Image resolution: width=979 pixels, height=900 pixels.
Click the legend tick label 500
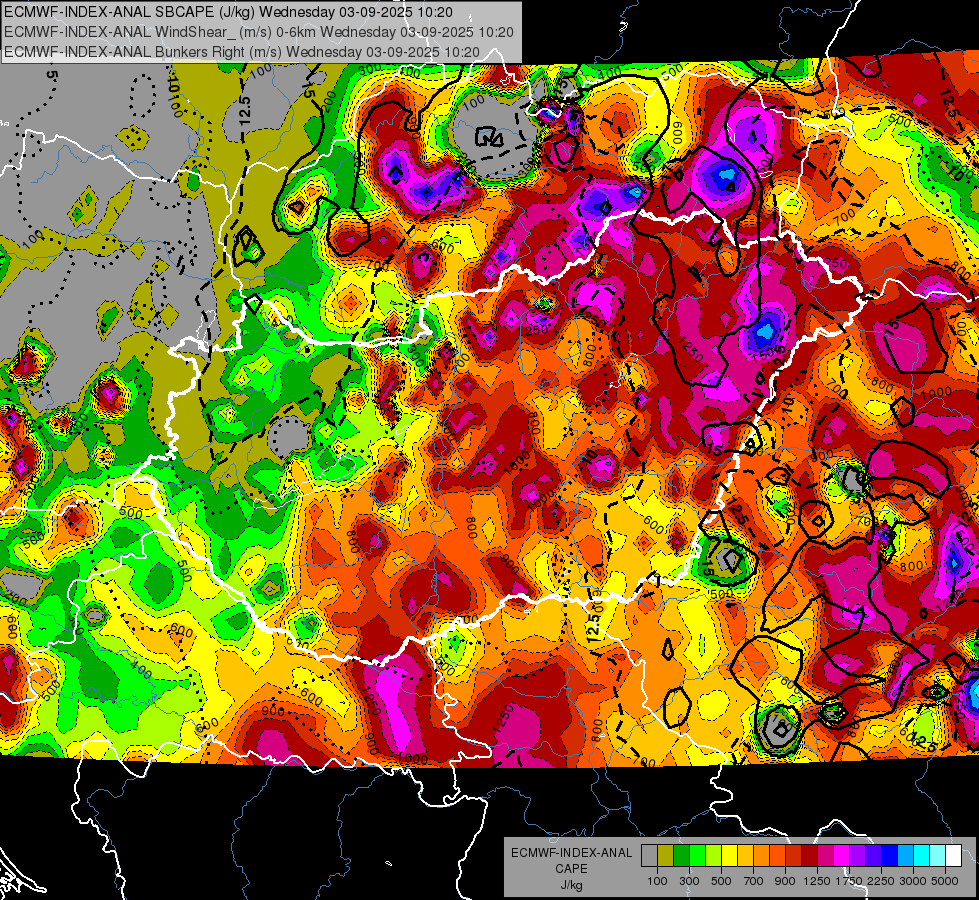(721, 881)
